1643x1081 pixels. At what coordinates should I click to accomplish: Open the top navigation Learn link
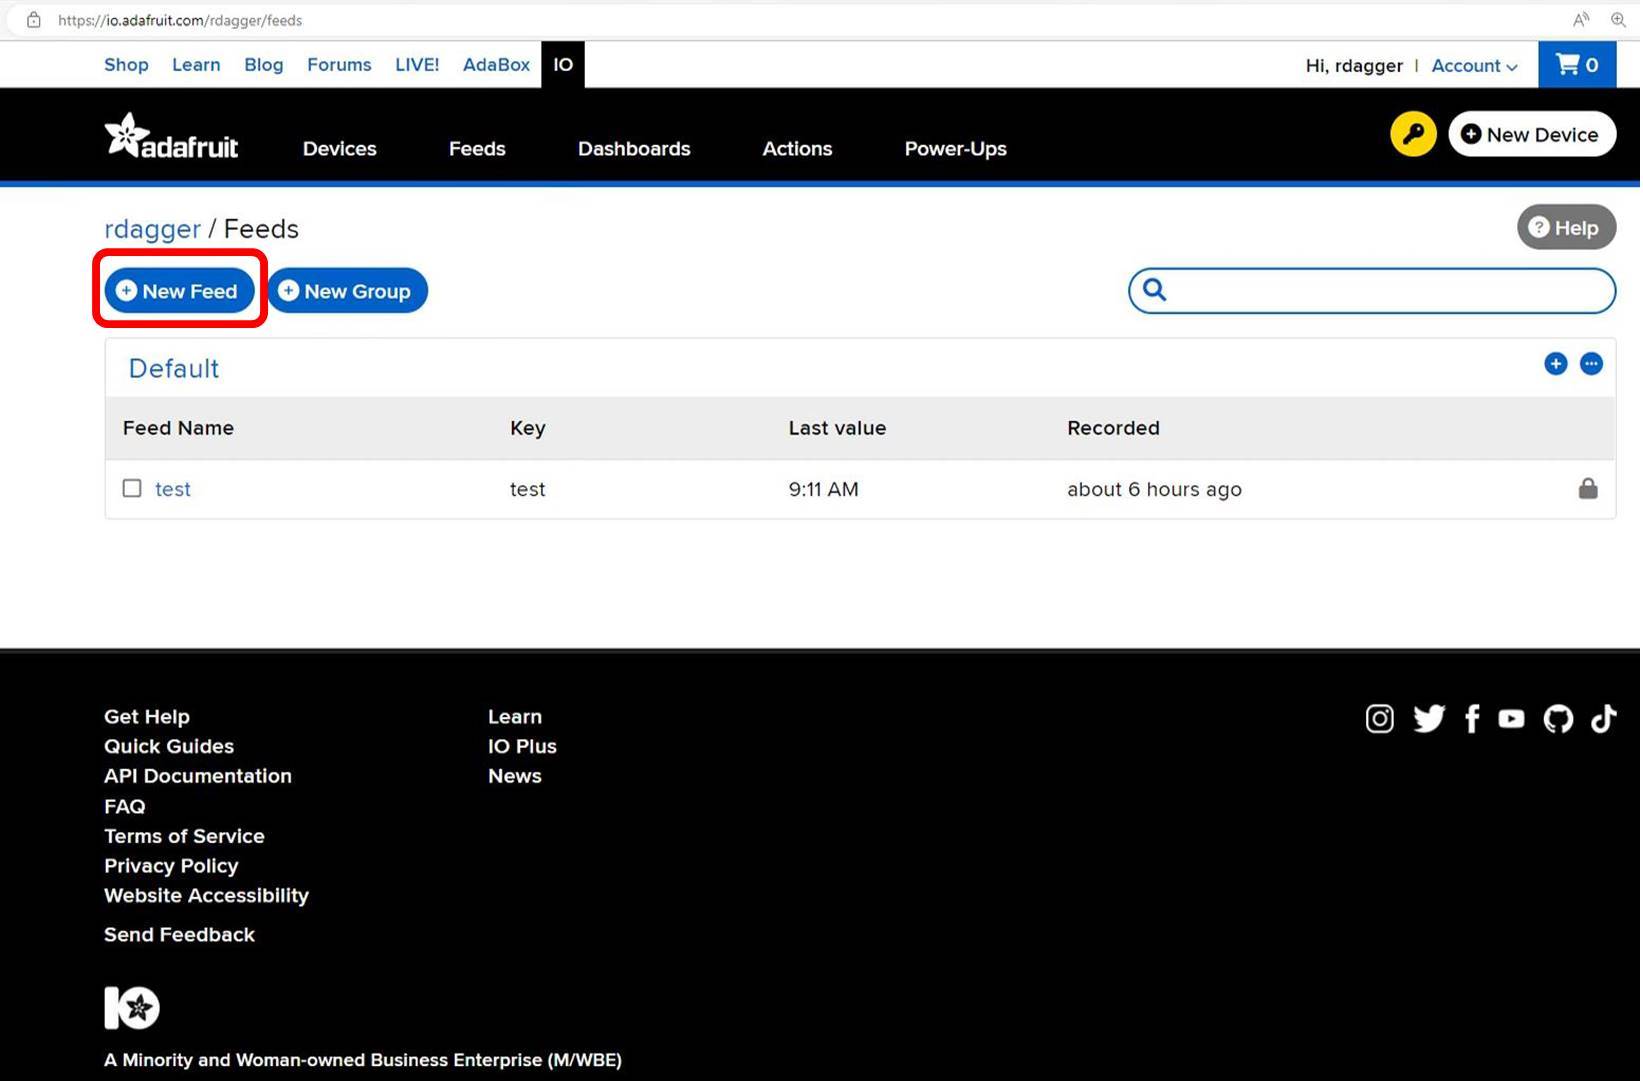pos(196,65)
